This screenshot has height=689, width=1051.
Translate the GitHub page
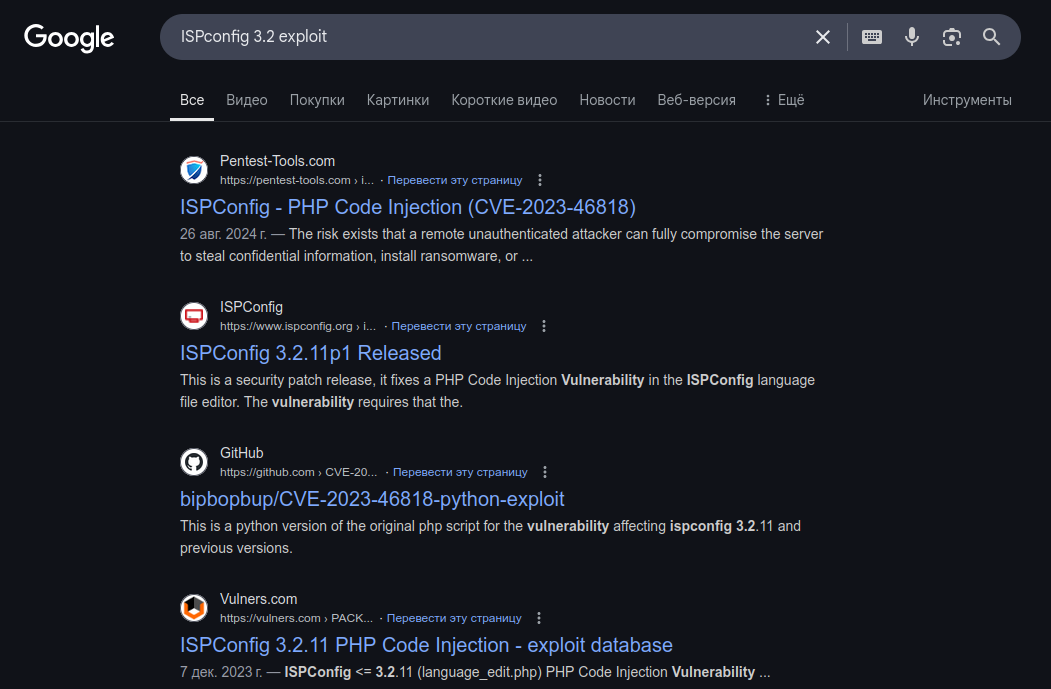(460, 473)
